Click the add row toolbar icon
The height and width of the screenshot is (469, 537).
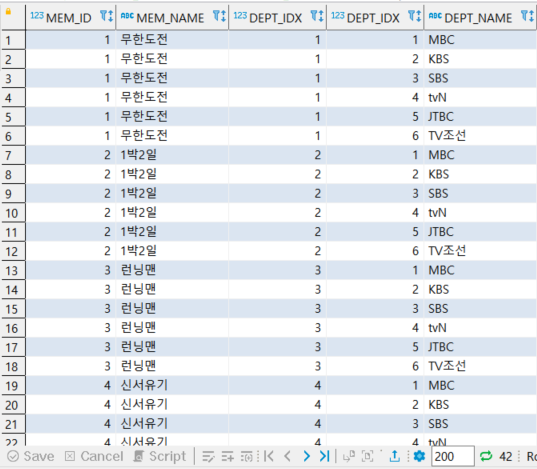227,456
